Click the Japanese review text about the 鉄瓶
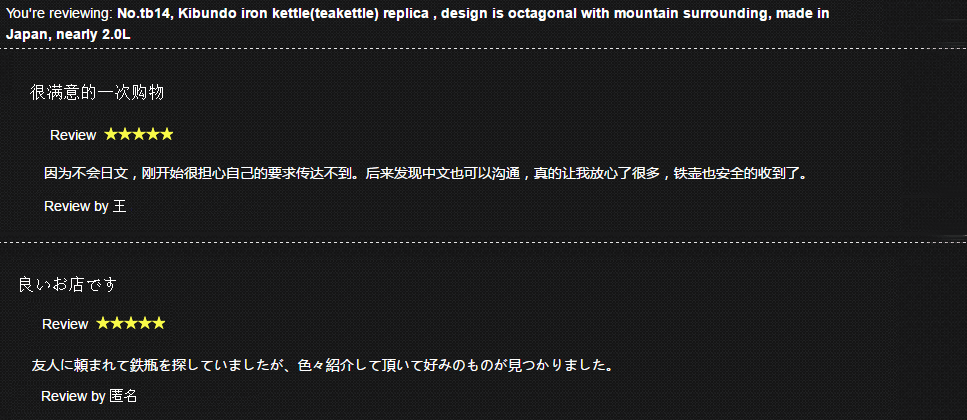This screenshot has height=420, width=967. click(x=322, y=365)
